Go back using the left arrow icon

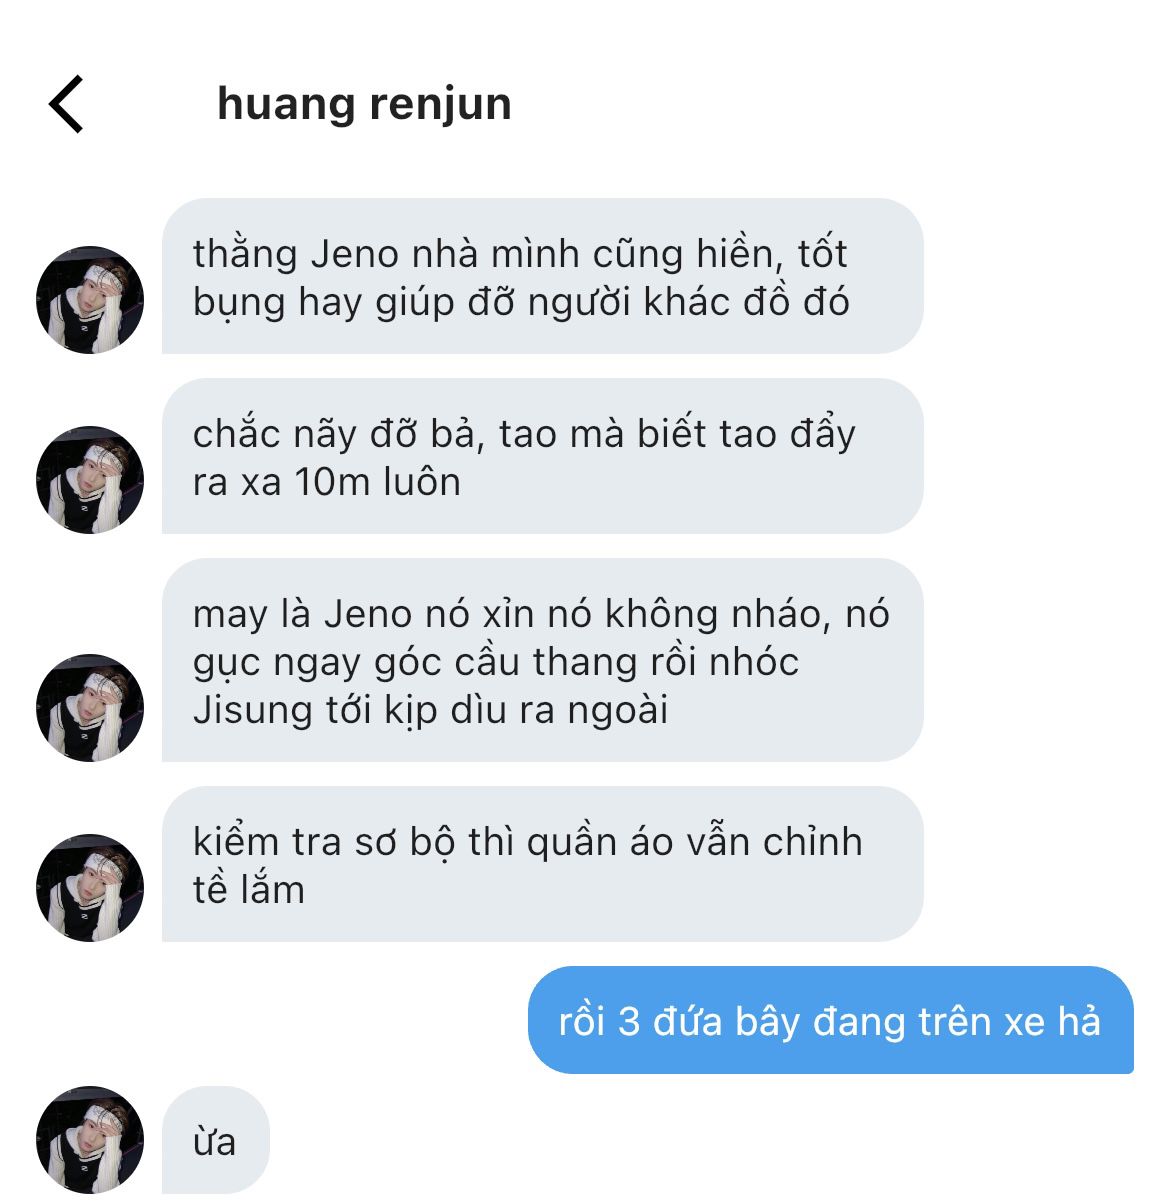(x=66, y=104)
